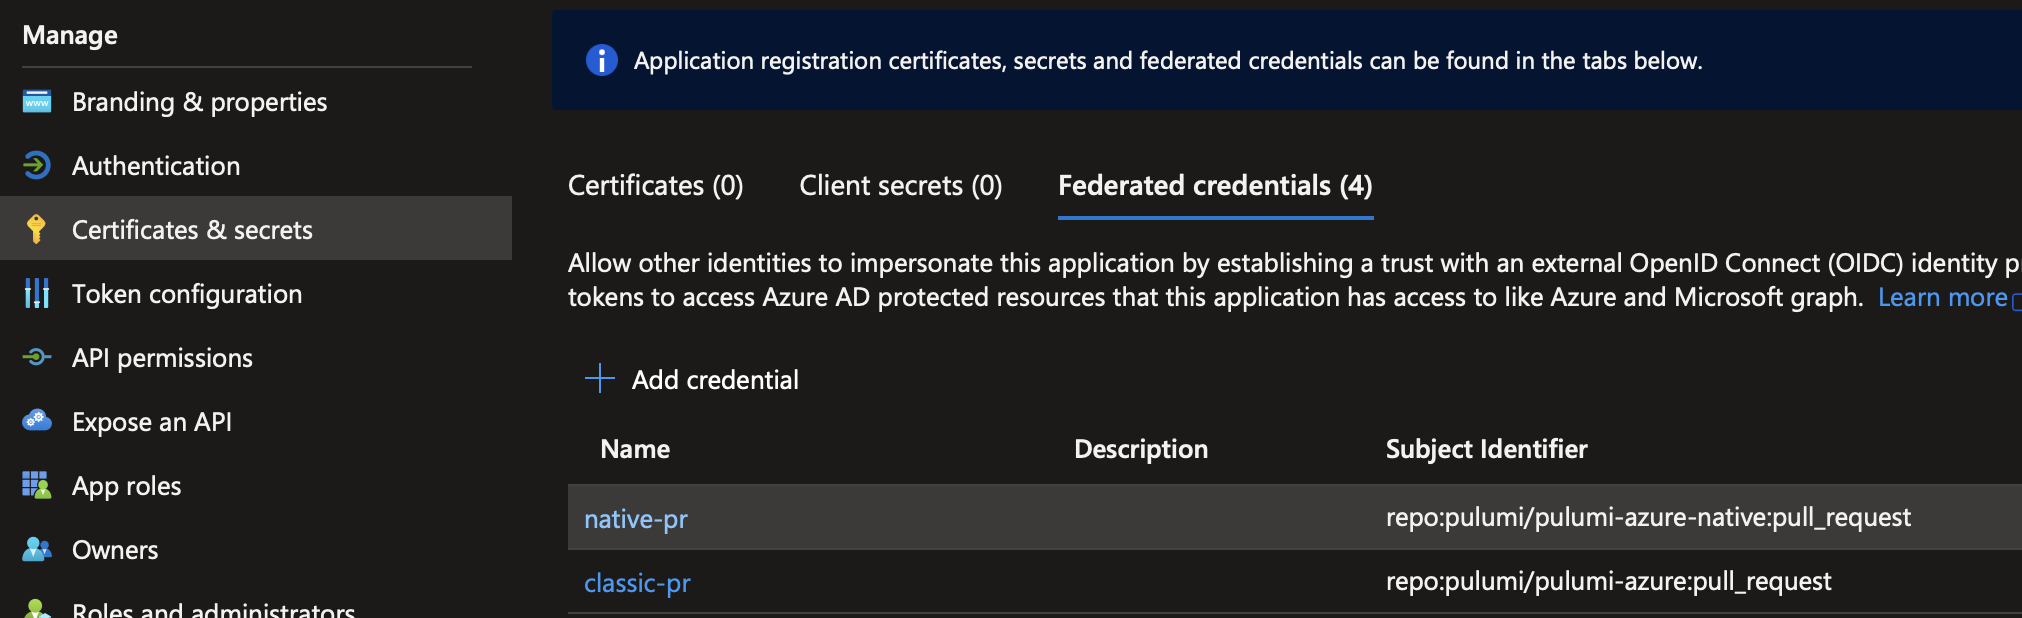Screen dimensions: 2022x618
Task: Click the Add credential button
Action: point(692,379)
